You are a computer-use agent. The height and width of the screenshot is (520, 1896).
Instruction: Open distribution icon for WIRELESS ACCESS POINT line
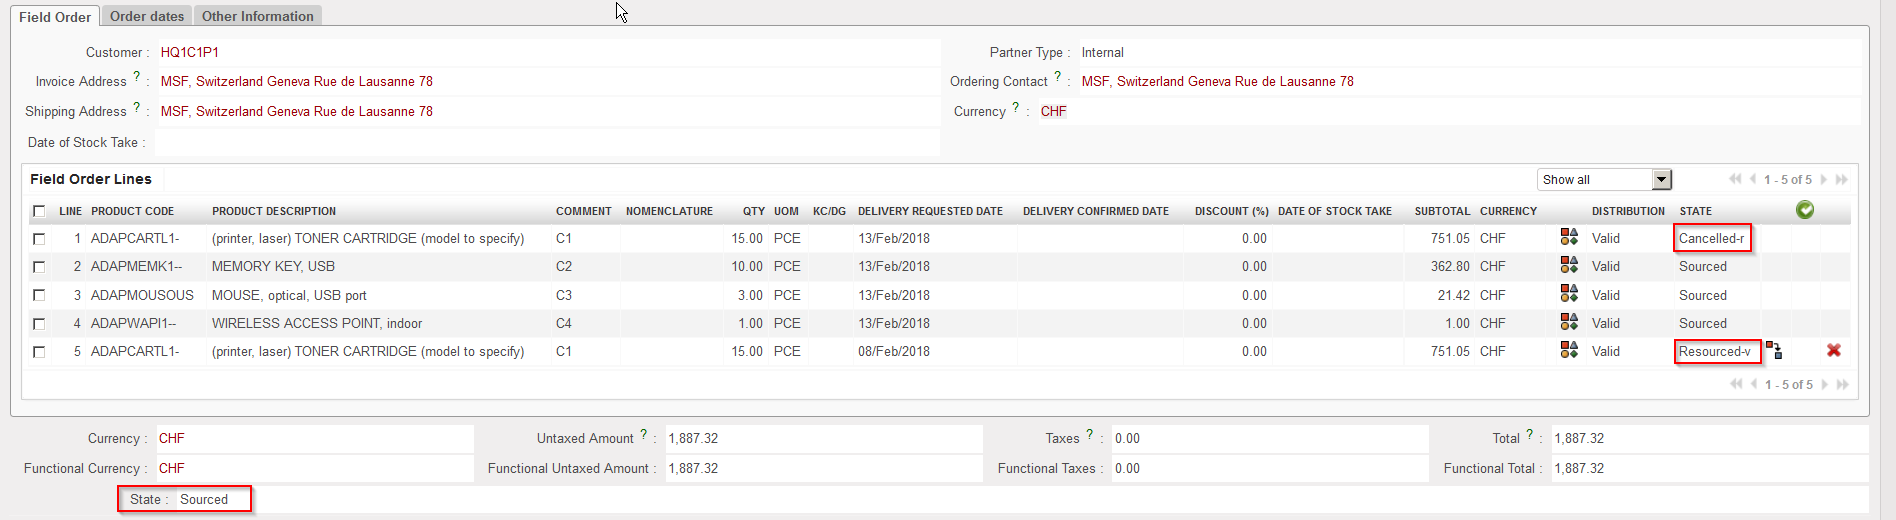pyautogui.click(x=1569, y=322)
